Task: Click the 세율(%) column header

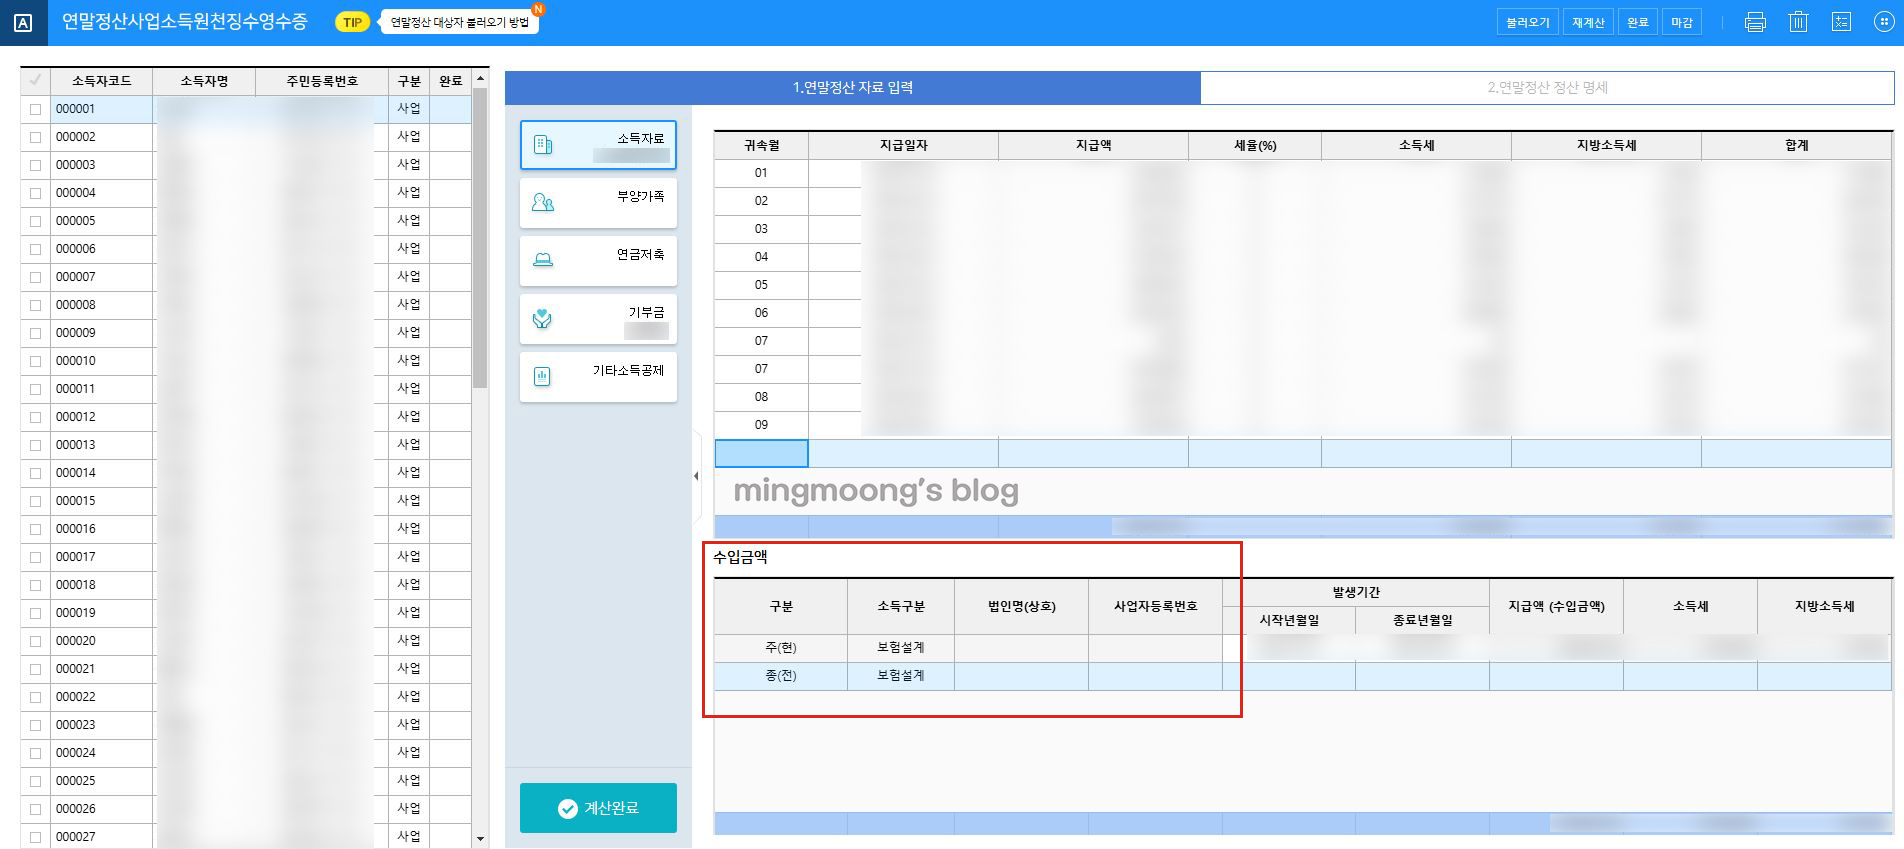Action: pos(1255,145)
